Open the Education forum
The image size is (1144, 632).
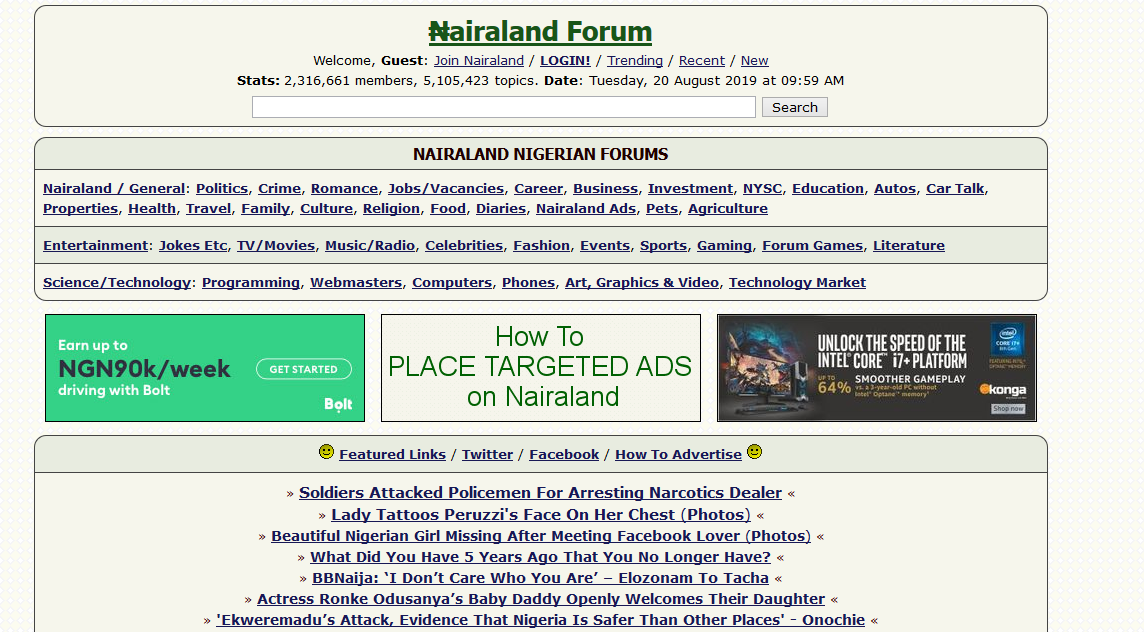coord(828,188)
